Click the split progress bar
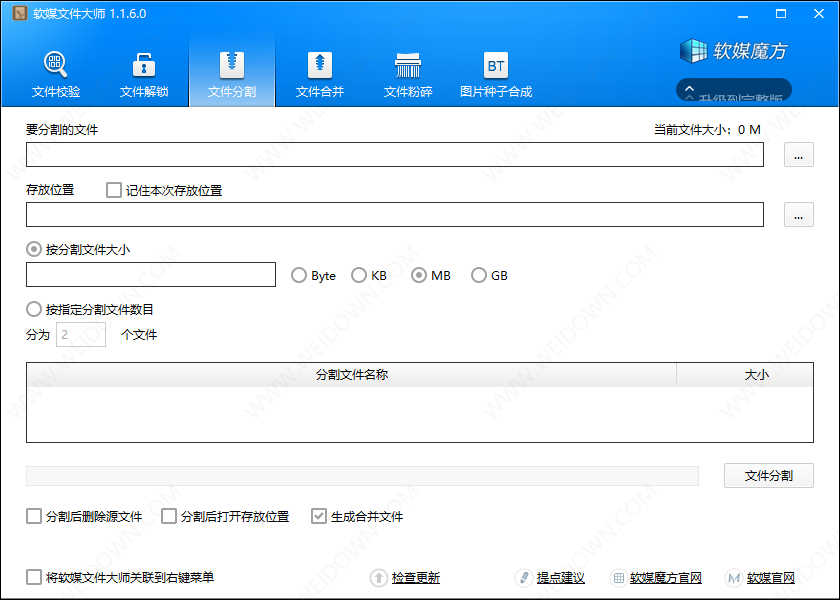 pyautogui.click(x=362, y=476)
